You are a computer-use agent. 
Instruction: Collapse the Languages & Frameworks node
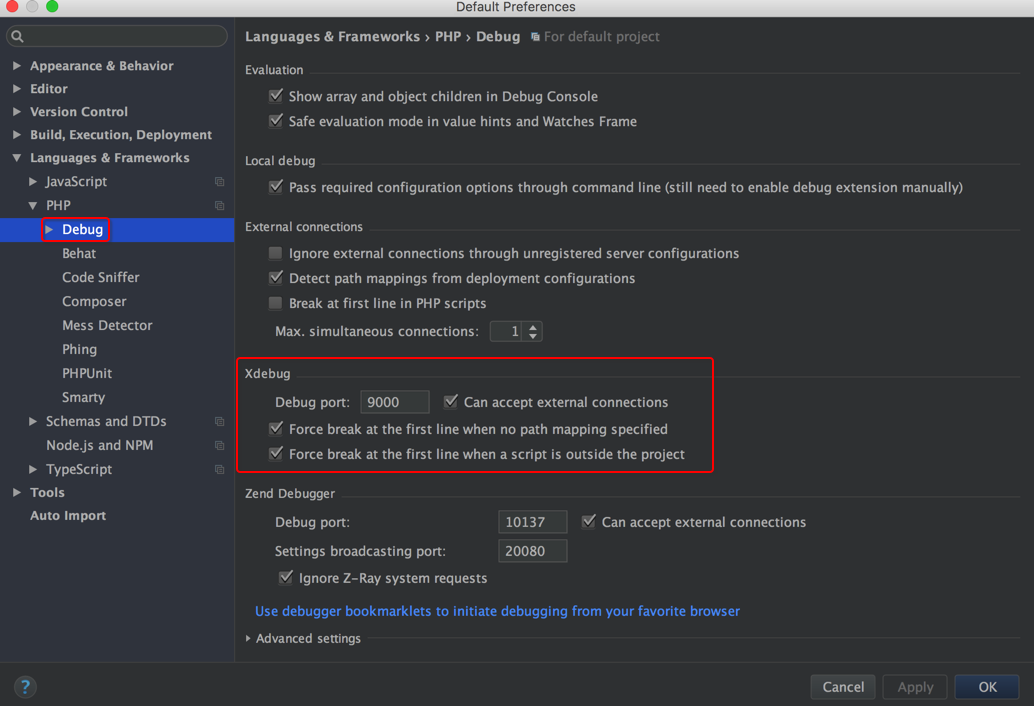click(17, 158)
